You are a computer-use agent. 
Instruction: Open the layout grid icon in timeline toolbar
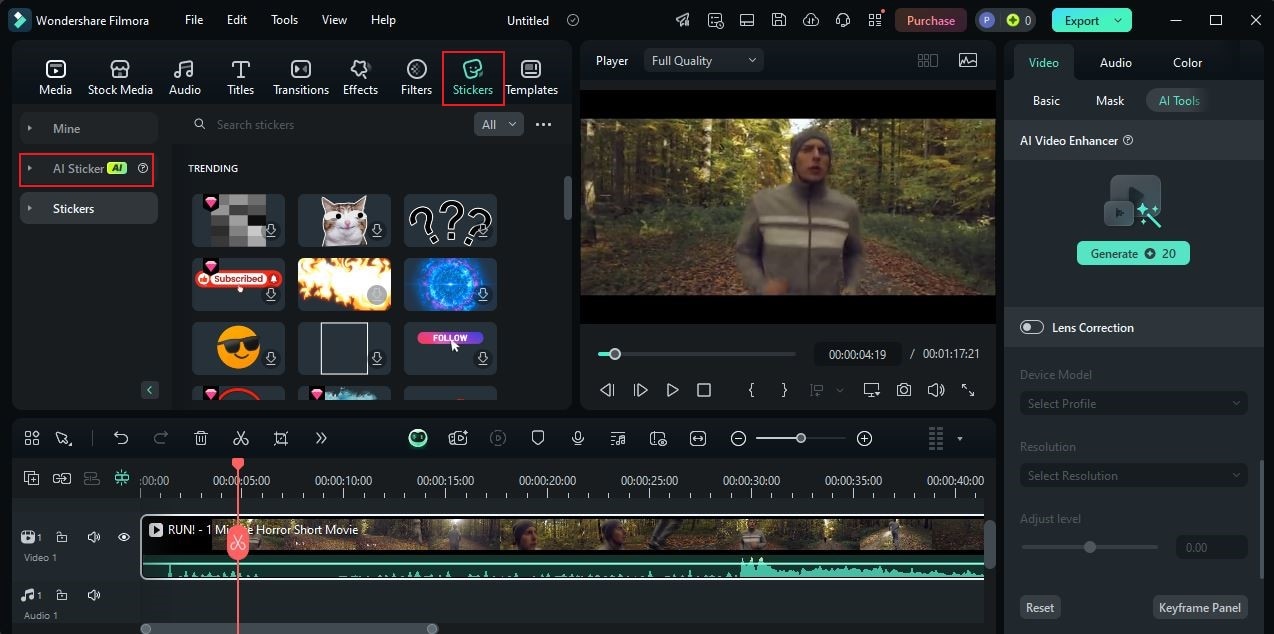point(32,438)
